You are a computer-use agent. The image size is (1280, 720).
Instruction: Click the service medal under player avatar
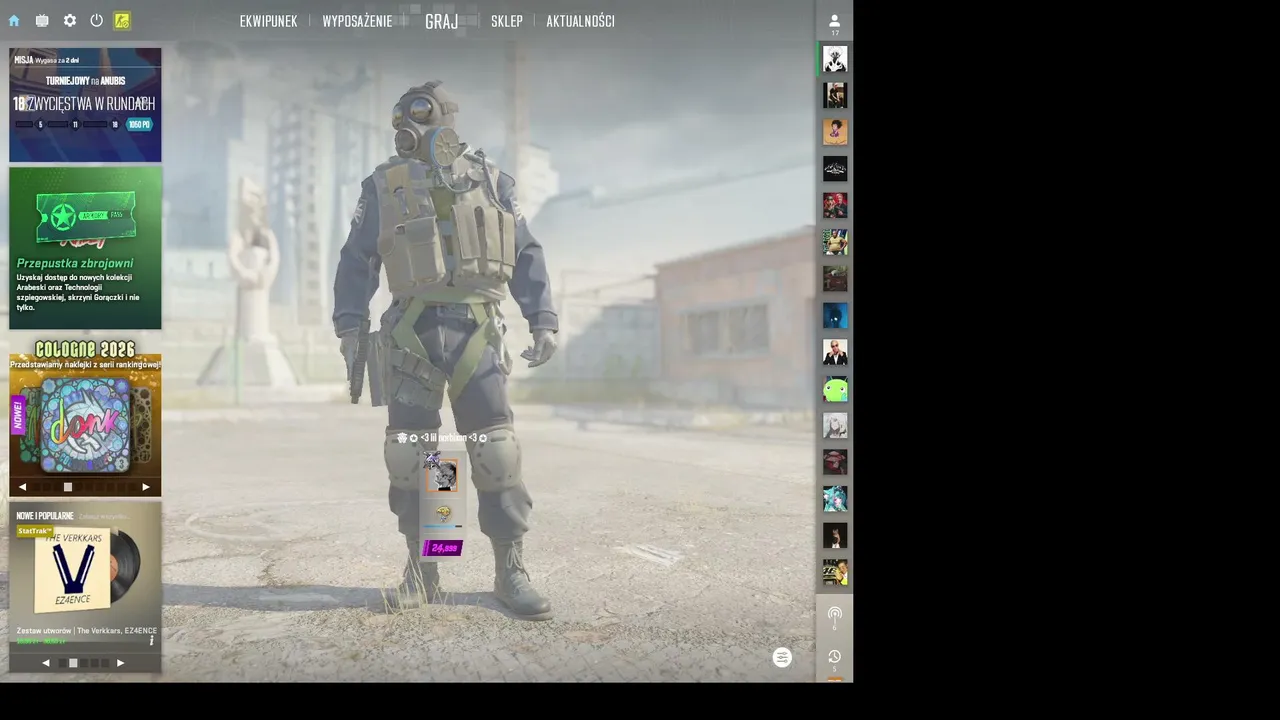pyautogui.click(x=443, y=514)
